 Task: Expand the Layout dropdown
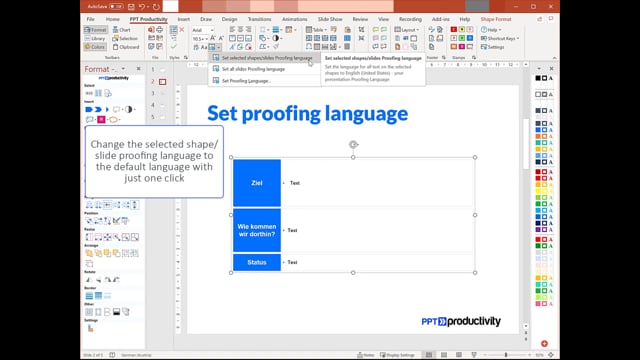pos(407,30)
